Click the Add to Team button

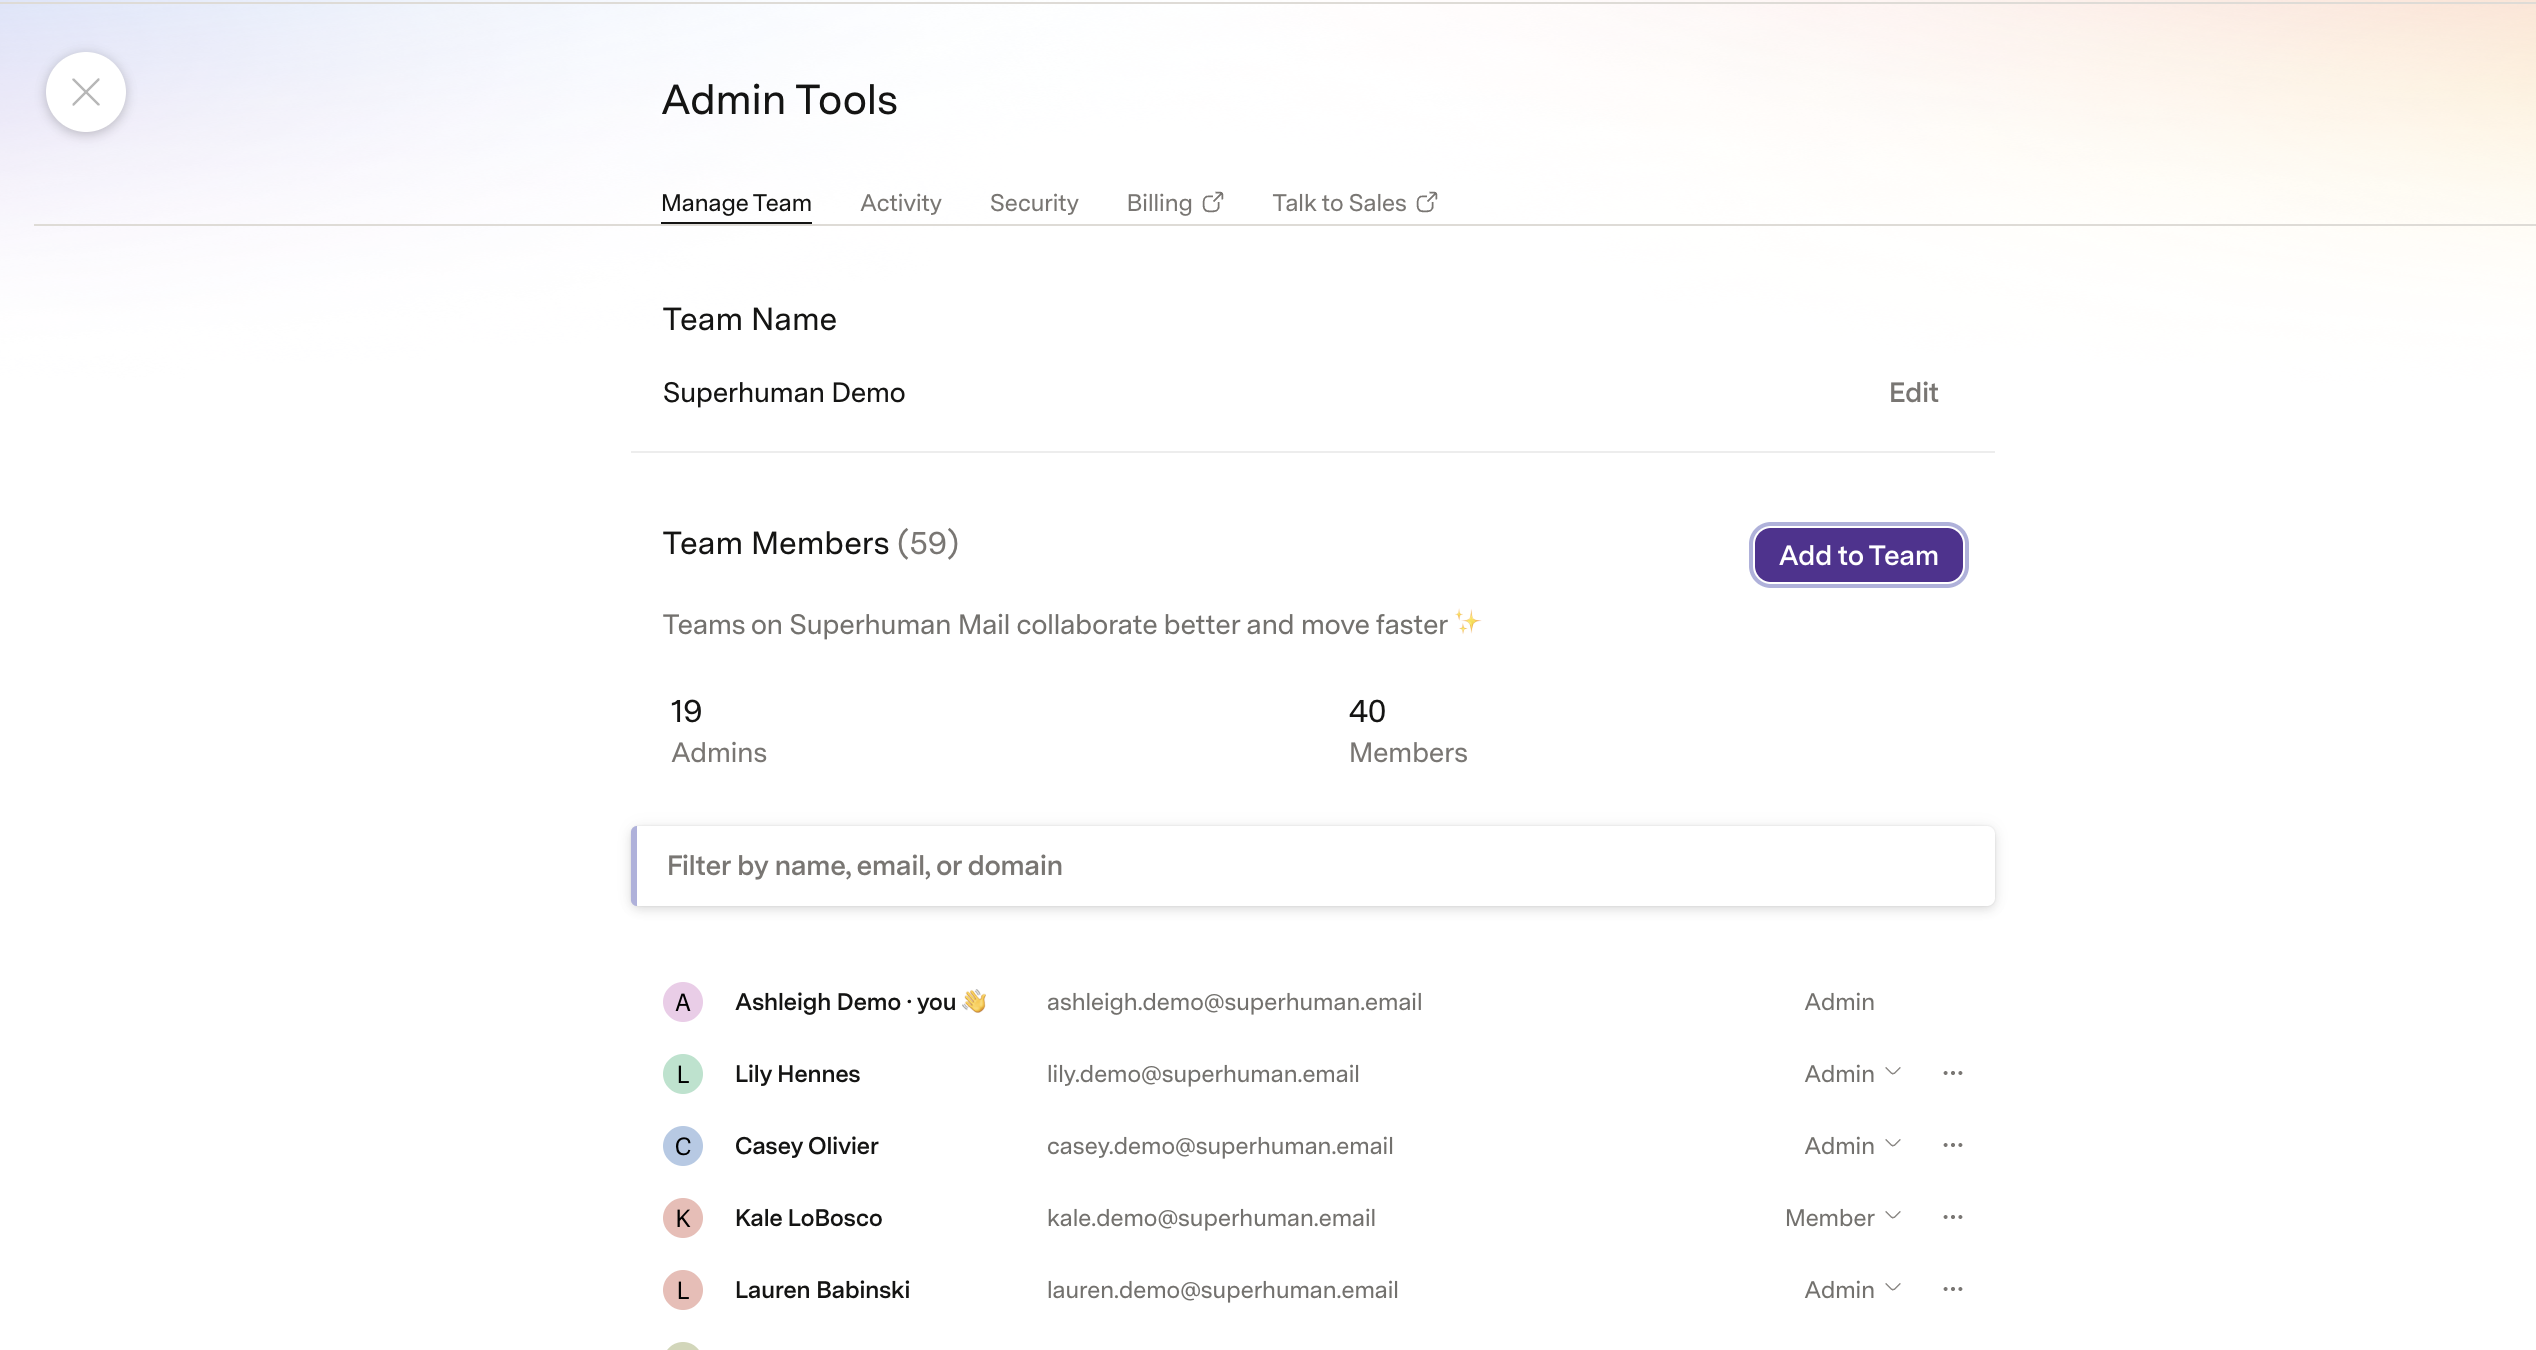tap(1858, 555)
